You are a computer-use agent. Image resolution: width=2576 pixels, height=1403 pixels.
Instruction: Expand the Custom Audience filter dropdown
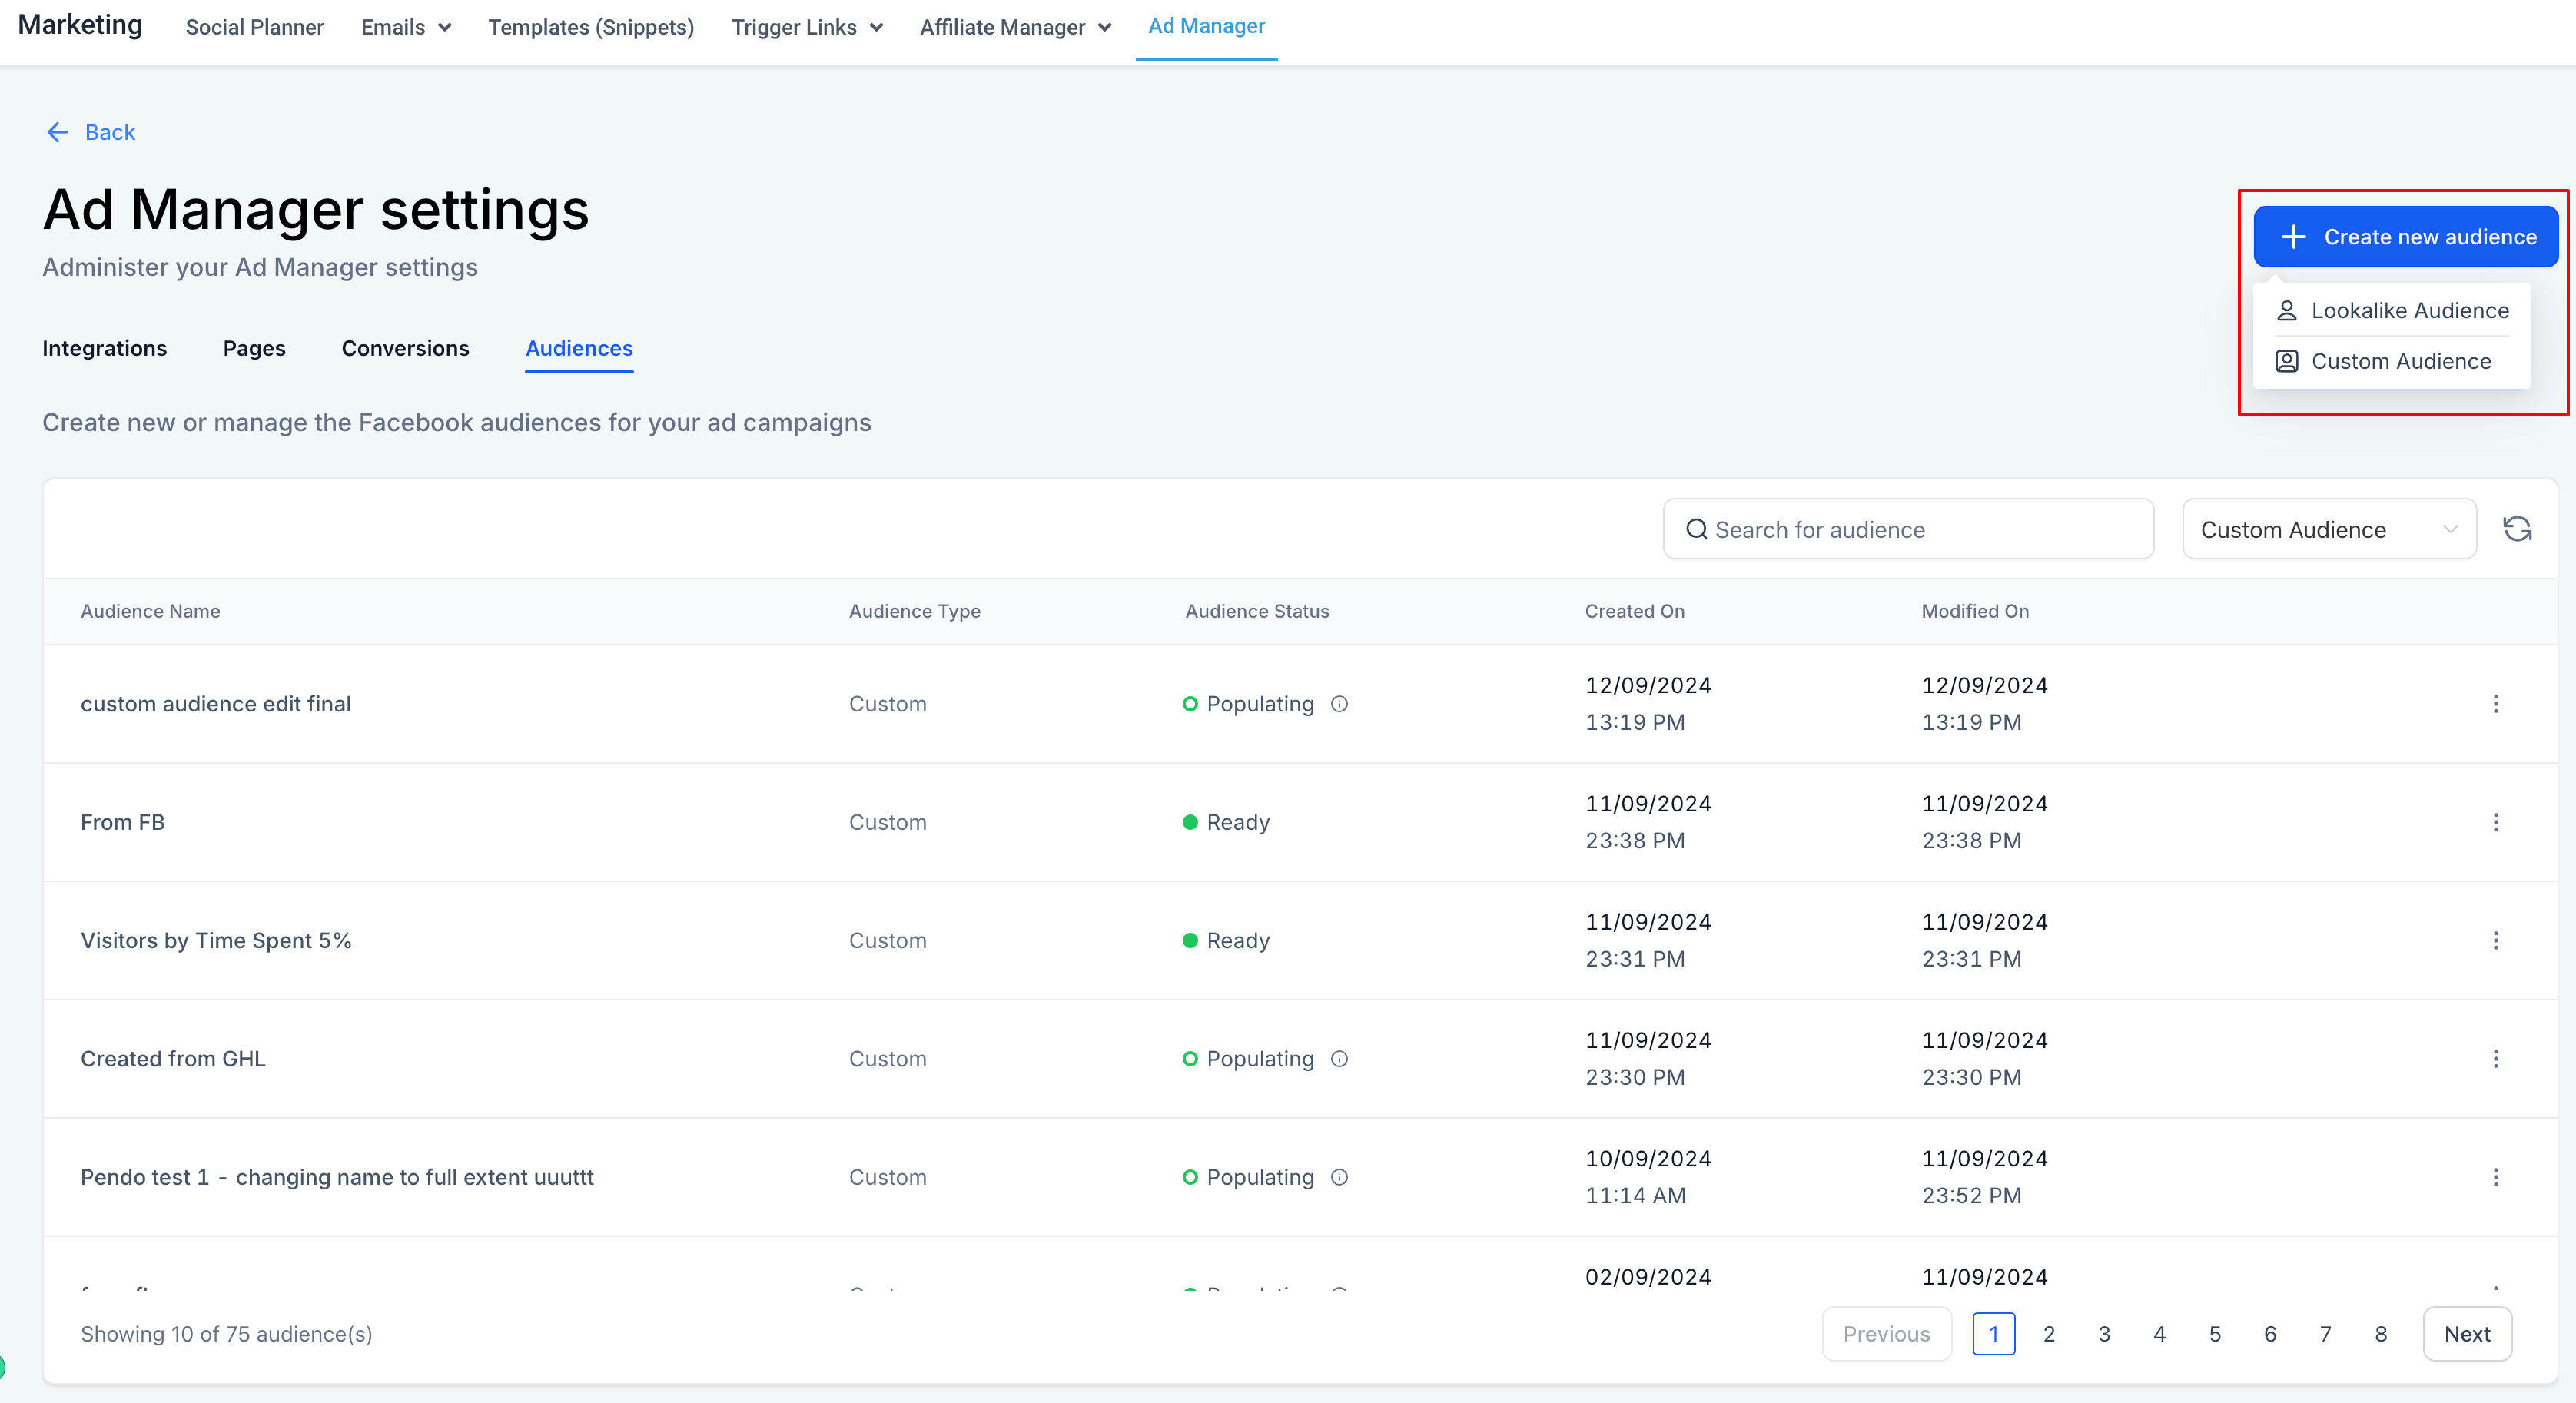click(x=2328, y=529)
